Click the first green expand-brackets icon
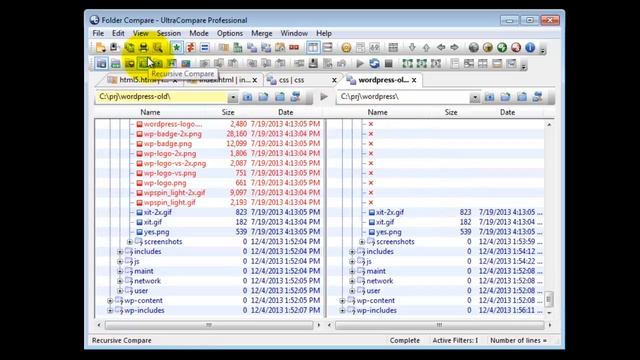 (407, 63)
